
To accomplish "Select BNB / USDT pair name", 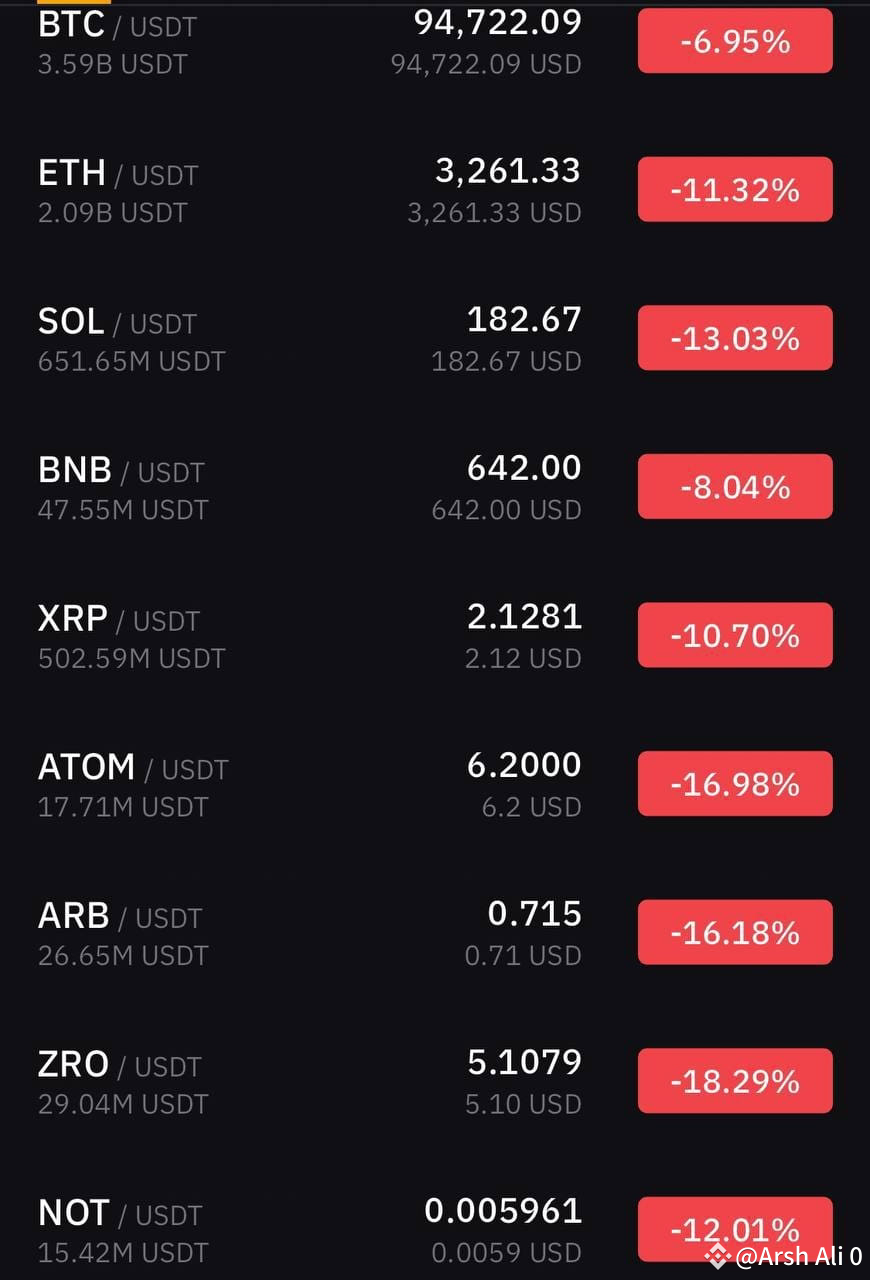I will tap(121, 470).
